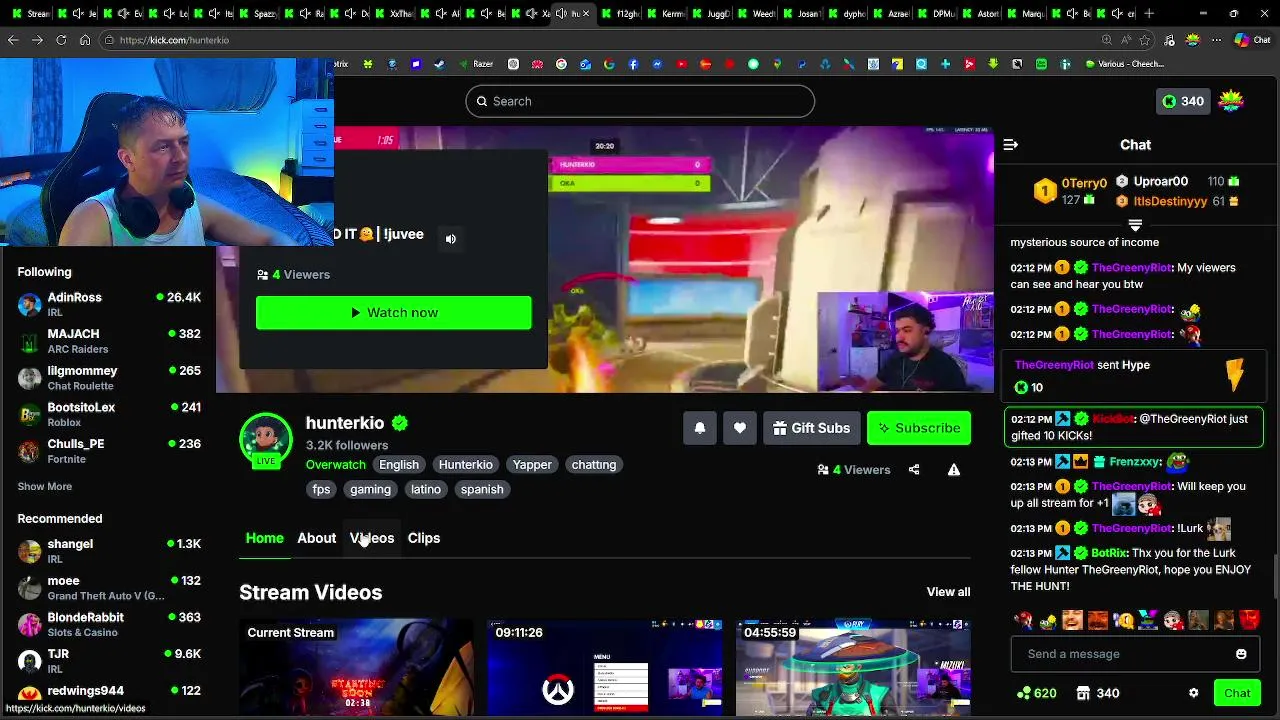This screenshot has width=1280, height=720.
Task: Expand Following list with Show More
Action: (45, 487)
